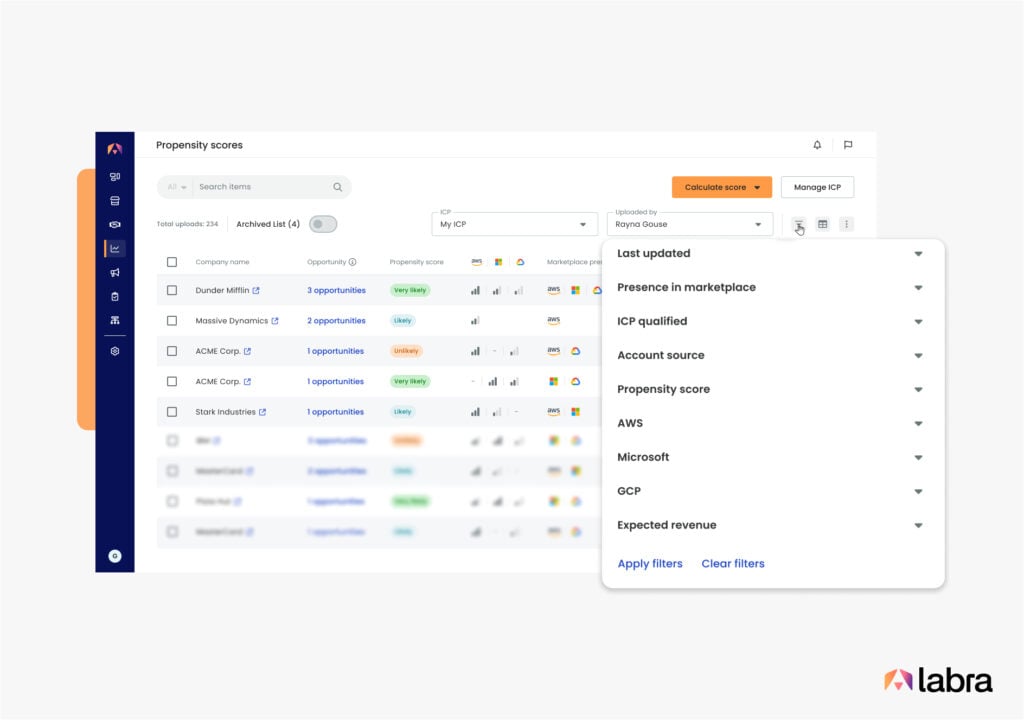
Task: Open the notifications bell icon
Action: tap(817, 145)
